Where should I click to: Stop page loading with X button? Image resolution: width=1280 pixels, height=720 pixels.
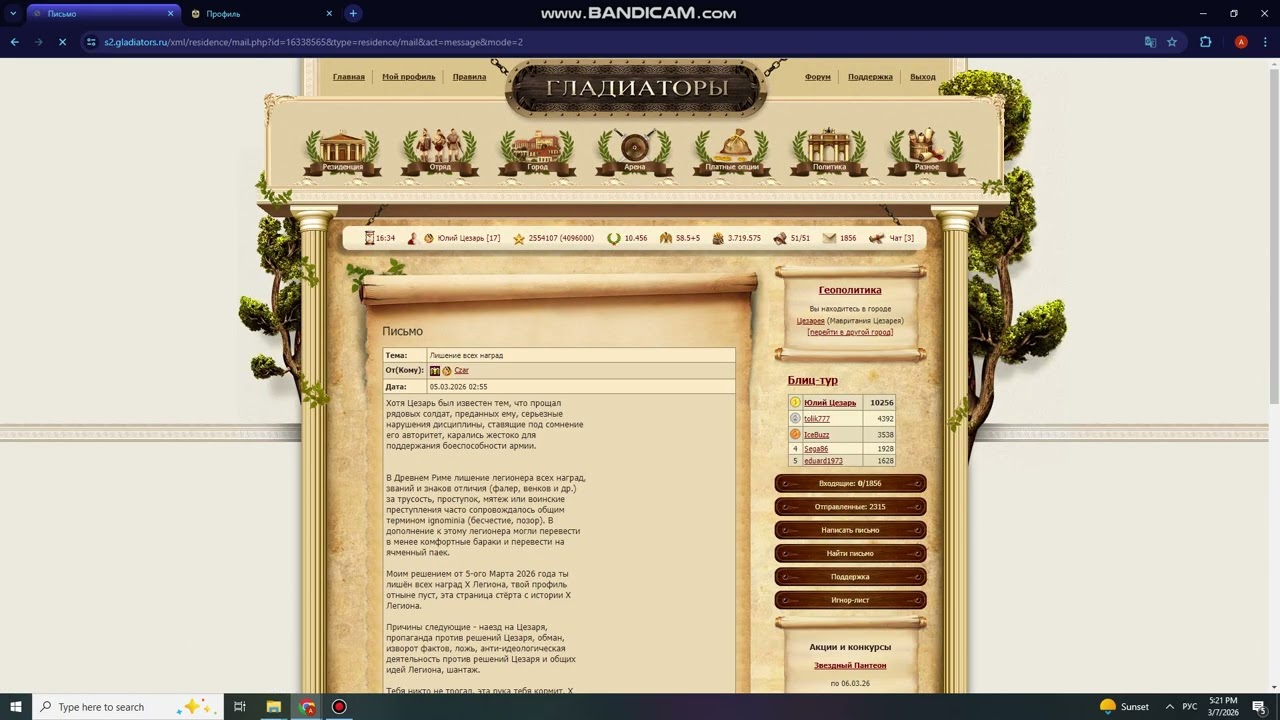click(62, 42)
